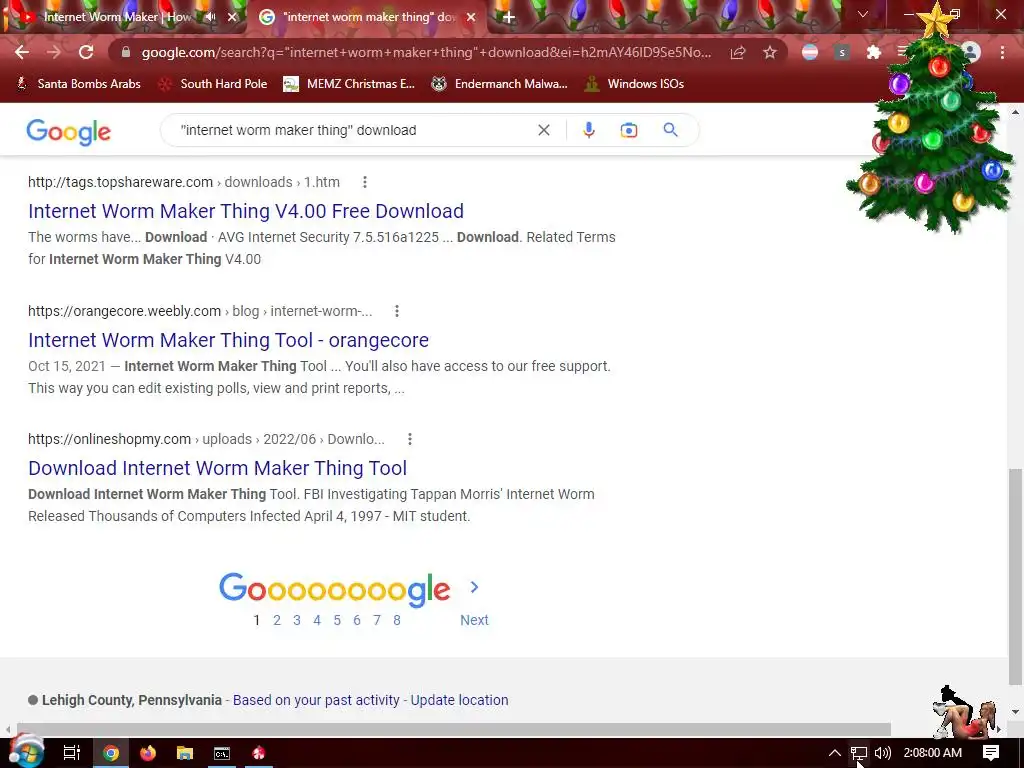Open the red taskbar icon beside Command Prompt
The image size is (1024, 768).
pyautogui.click(x=259, y=753)
